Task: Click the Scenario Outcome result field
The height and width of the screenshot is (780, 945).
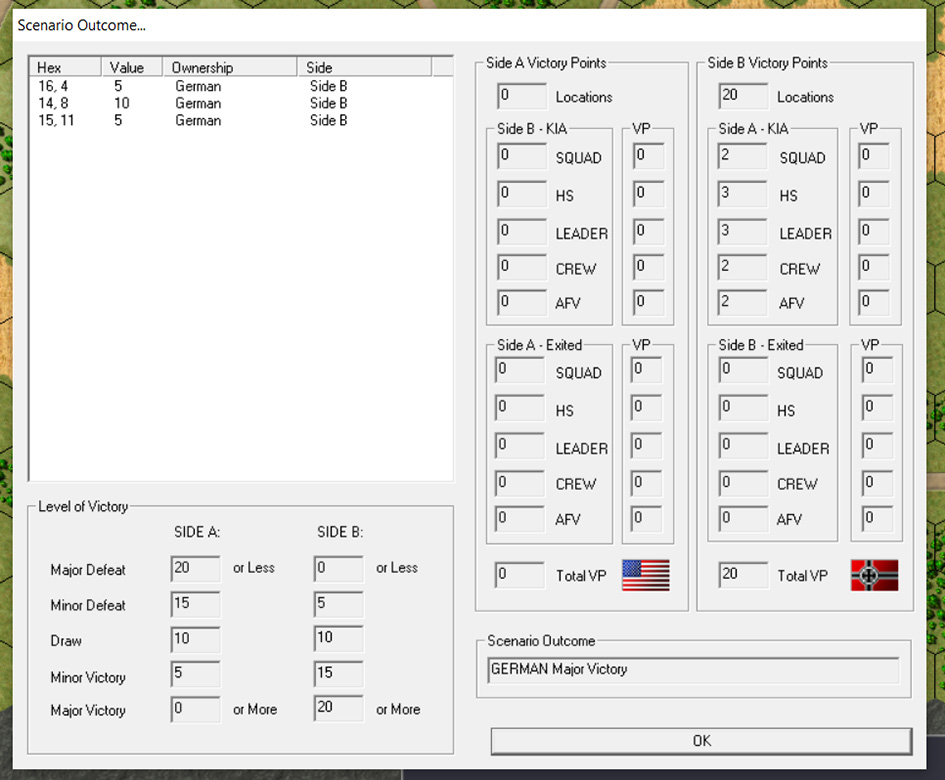Action: pos(693,670)
